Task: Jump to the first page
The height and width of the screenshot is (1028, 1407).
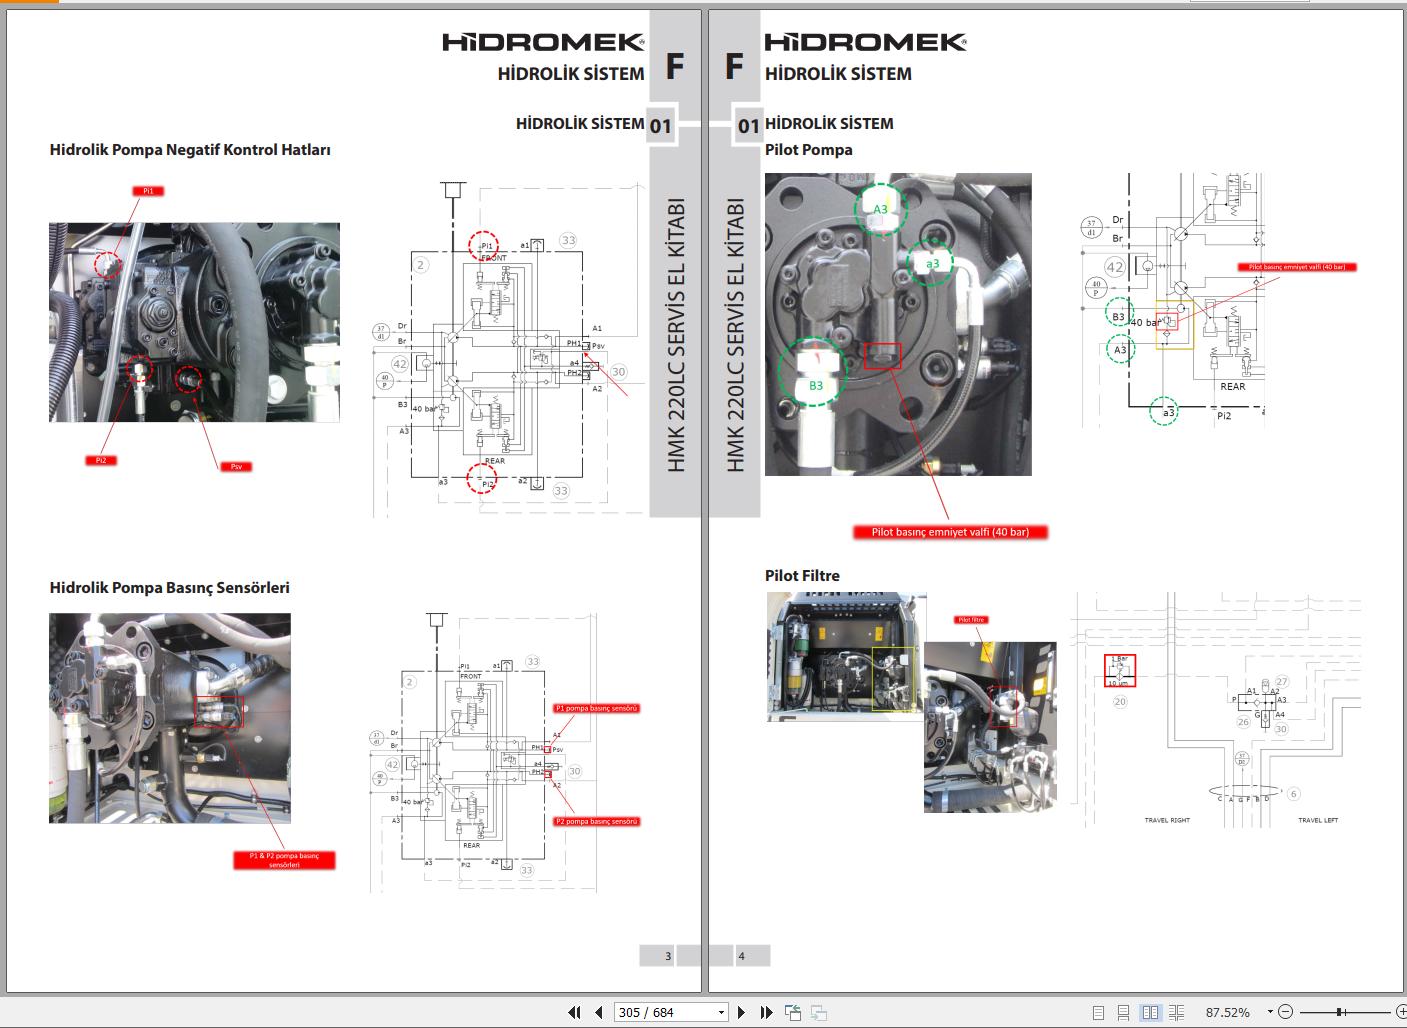Action: [x=575, y=1012]
